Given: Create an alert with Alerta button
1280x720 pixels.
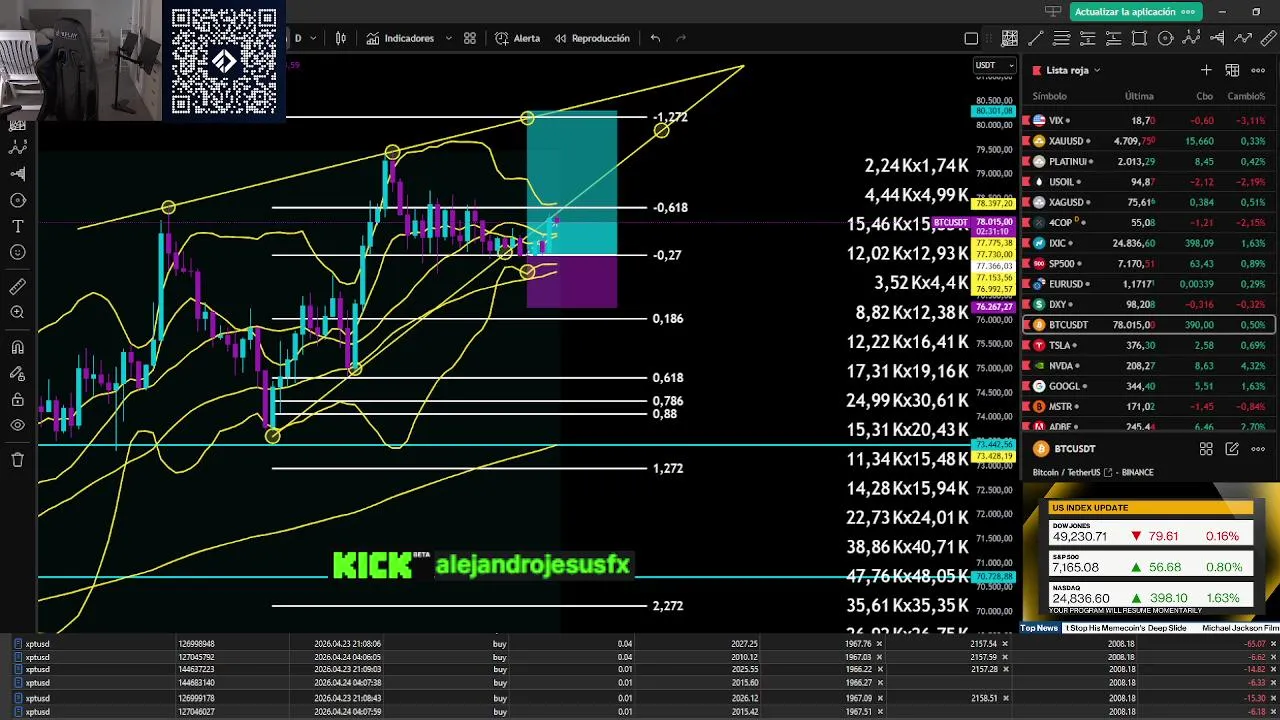Looking at the screenshot, I should pos(517,38).
